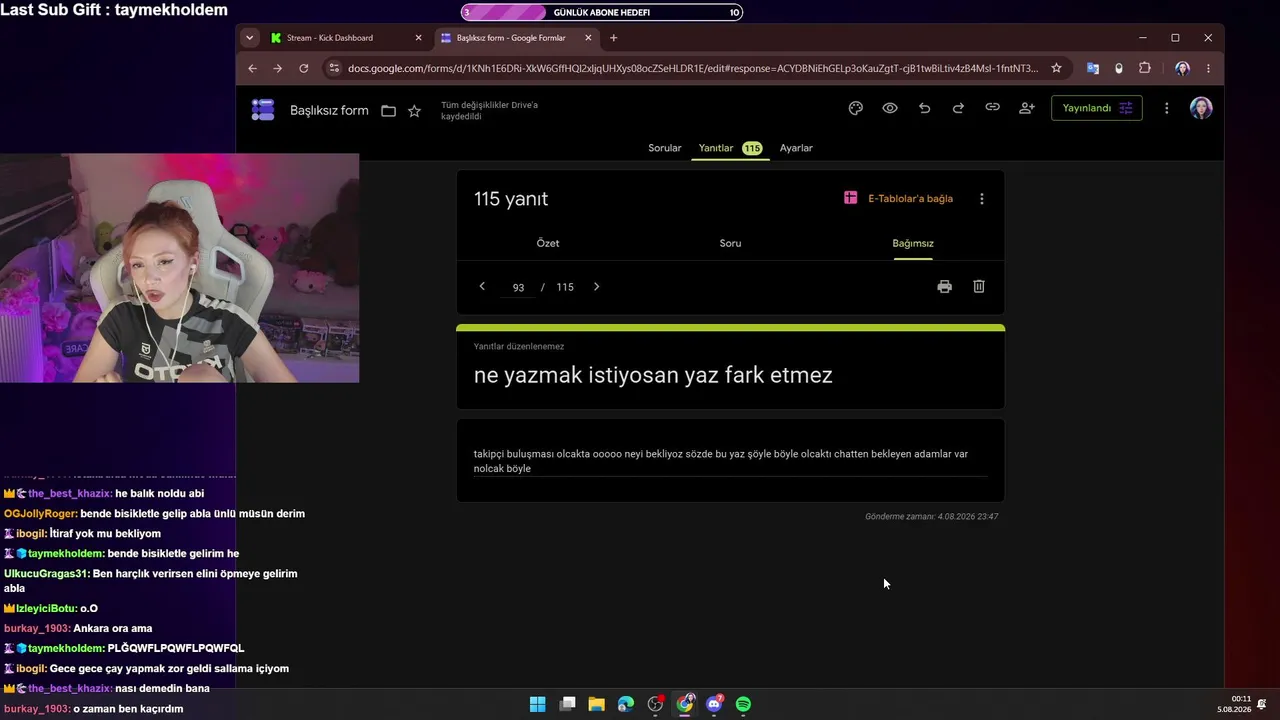The image size is (1280, 720).
Task: Delete the current response
Action: 979,287
